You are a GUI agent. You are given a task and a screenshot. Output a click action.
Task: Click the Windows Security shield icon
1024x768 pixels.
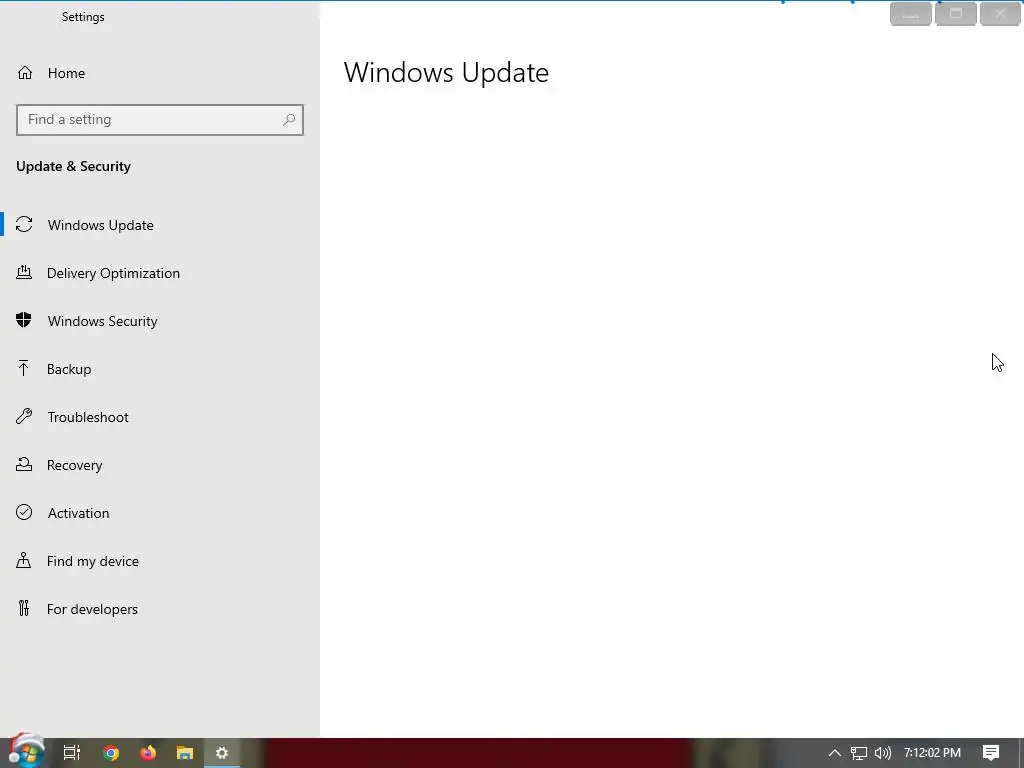pyautogui.click(x=24, y=320)
